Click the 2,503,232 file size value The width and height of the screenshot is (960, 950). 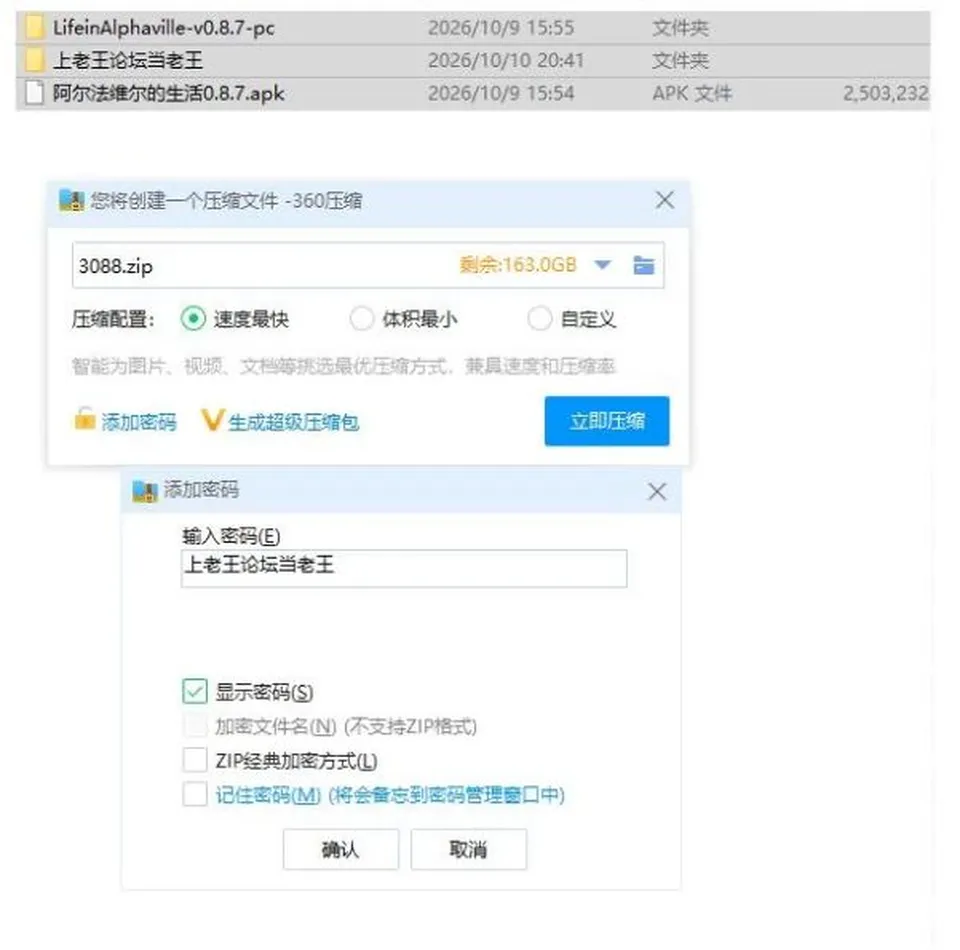coord(885,94)
